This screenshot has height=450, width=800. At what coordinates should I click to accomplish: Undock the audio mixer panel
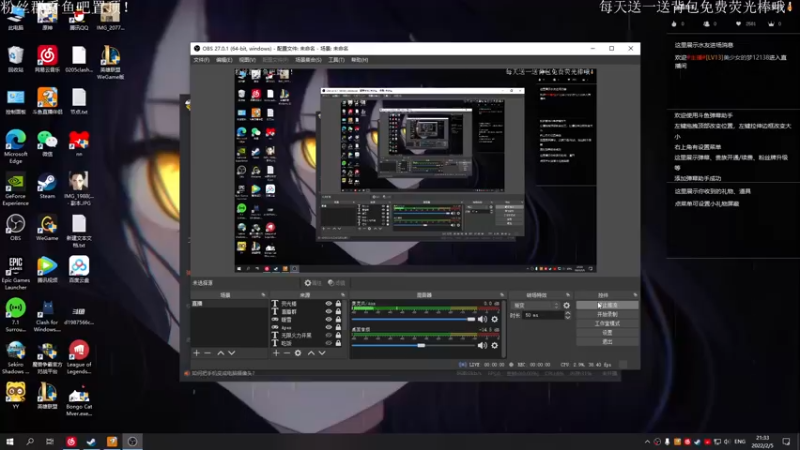502,295
